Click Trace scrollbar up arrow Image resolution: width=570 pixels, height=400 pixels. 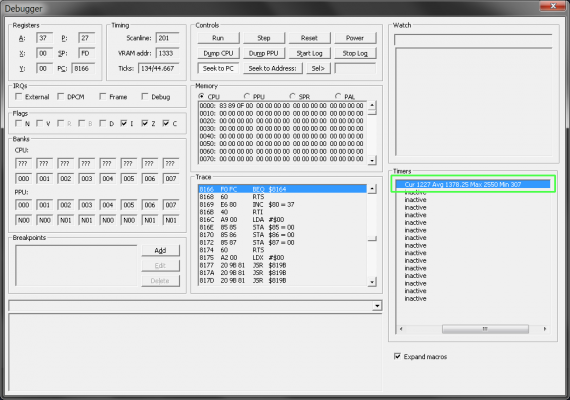(x=372, y=189)
